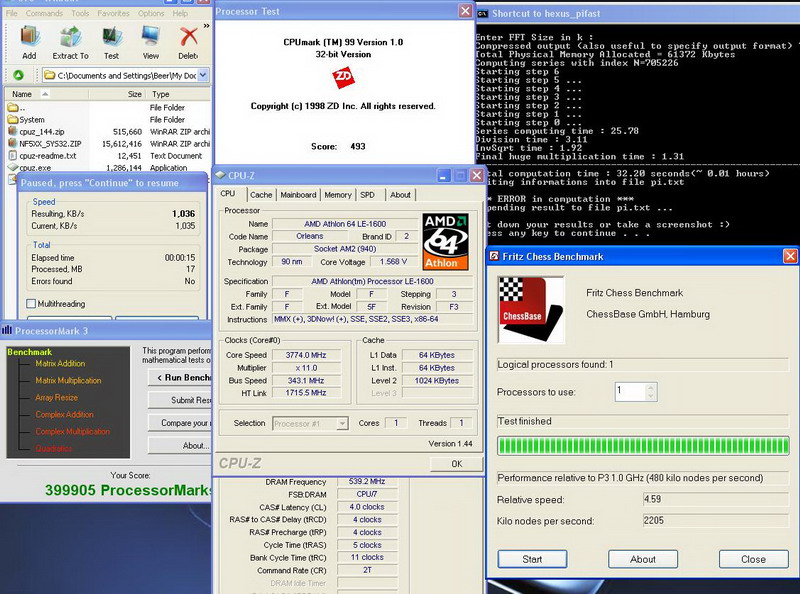This screenshot has width=800, height=594.
Task: Switch to the Mainboard tab in CPU-Z
Action: pyautogui.click(x=298, y=195)
